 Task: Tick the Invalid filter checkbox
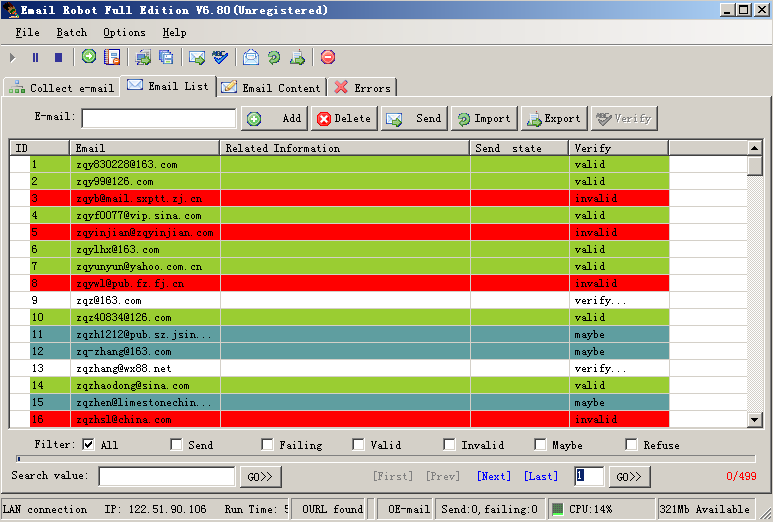click(x=449, y=445)
